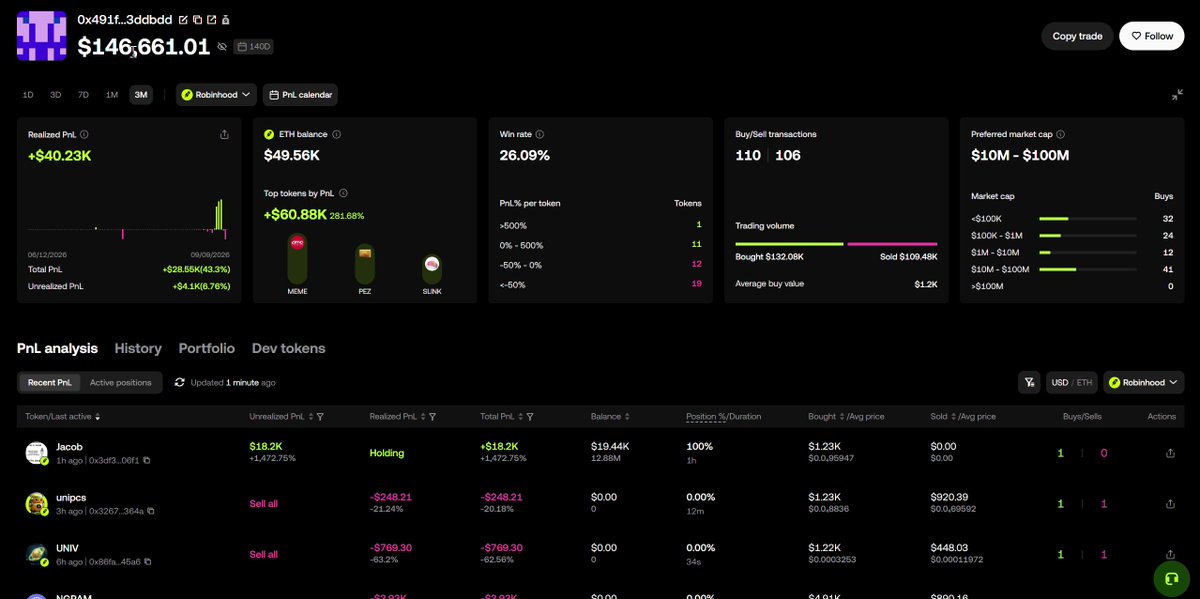Copy Jacob token address
The width and height of the screenshot is (1200, 599).
147,460
